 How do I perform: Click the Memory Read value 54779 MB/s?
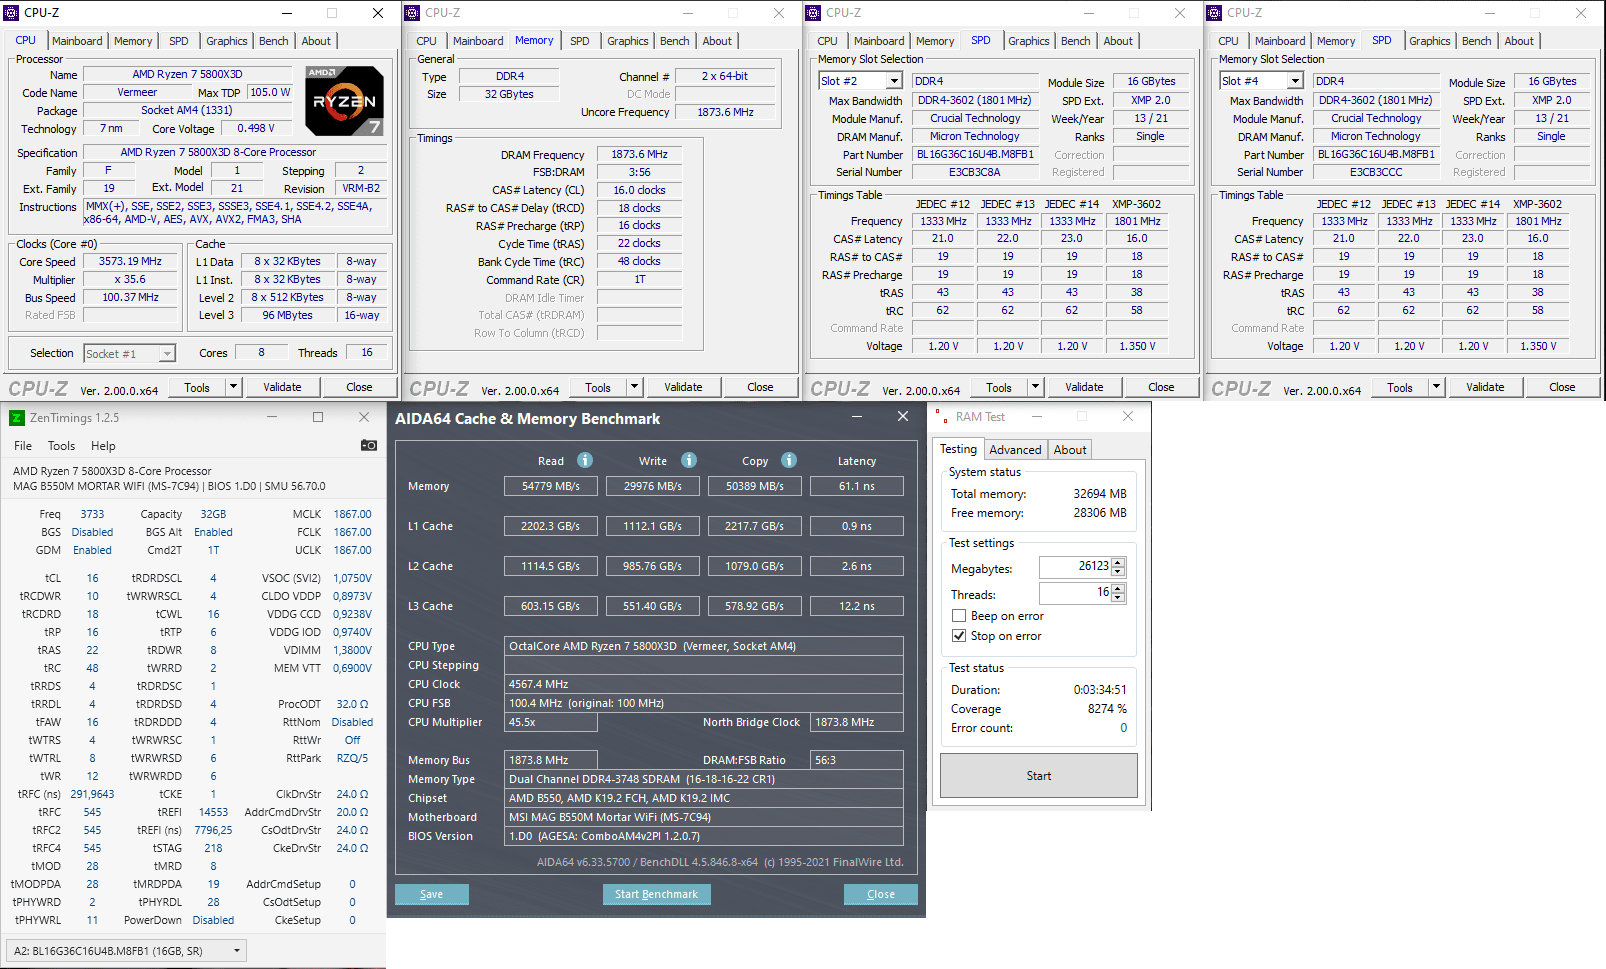(551, 486)
